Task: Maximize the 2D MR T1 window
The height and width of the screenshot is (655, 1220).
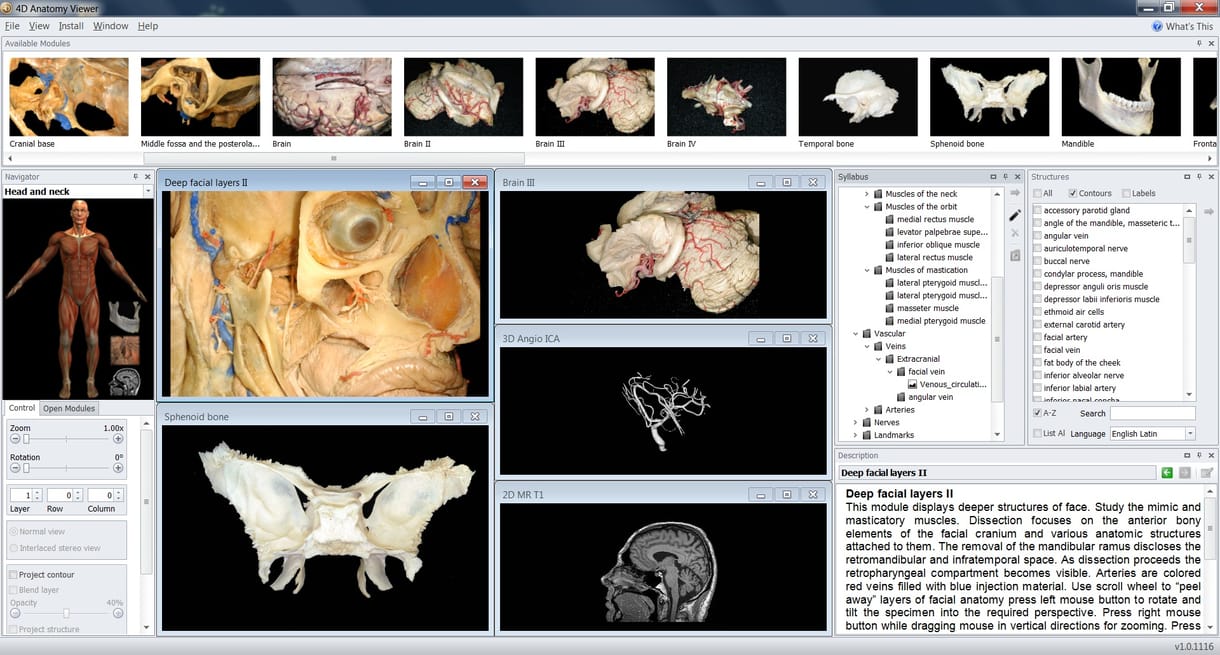Action: [787, 494]
